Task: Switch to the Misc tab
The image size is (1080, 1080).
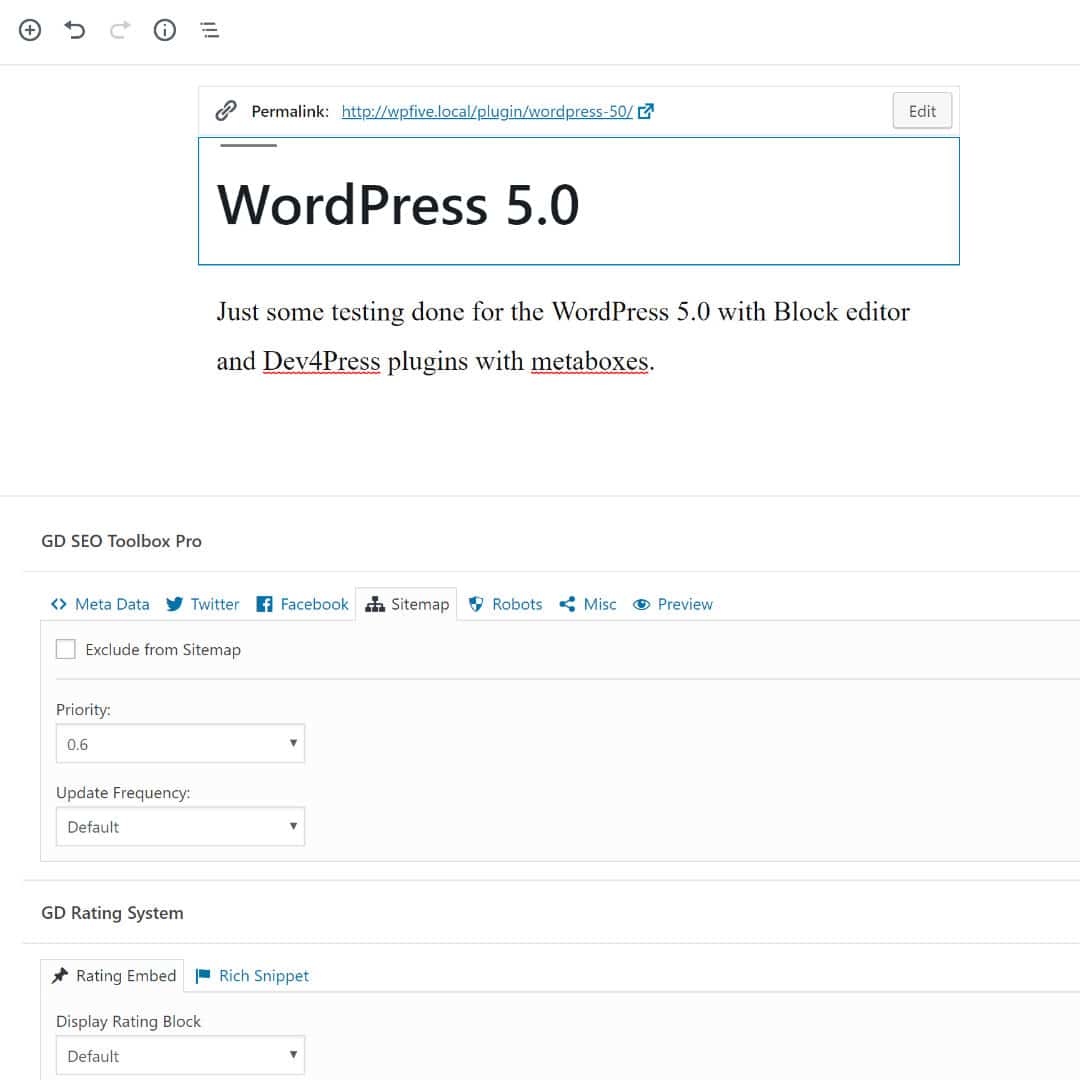Action: click(x=588, y=604)
